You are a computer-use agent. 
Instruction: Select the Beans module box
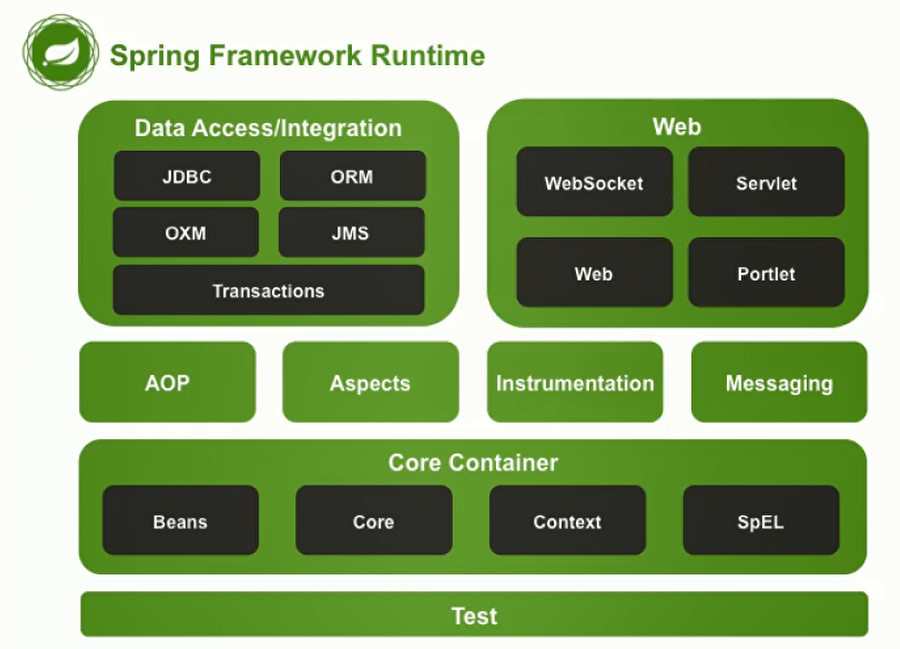(181, 520)
